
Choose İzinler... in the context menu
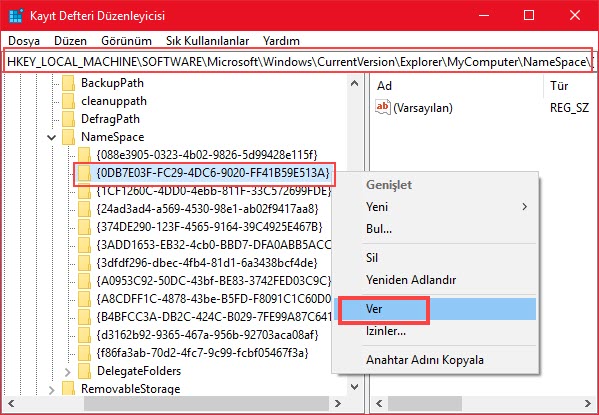pyautogui.click(x=435, y=331)
